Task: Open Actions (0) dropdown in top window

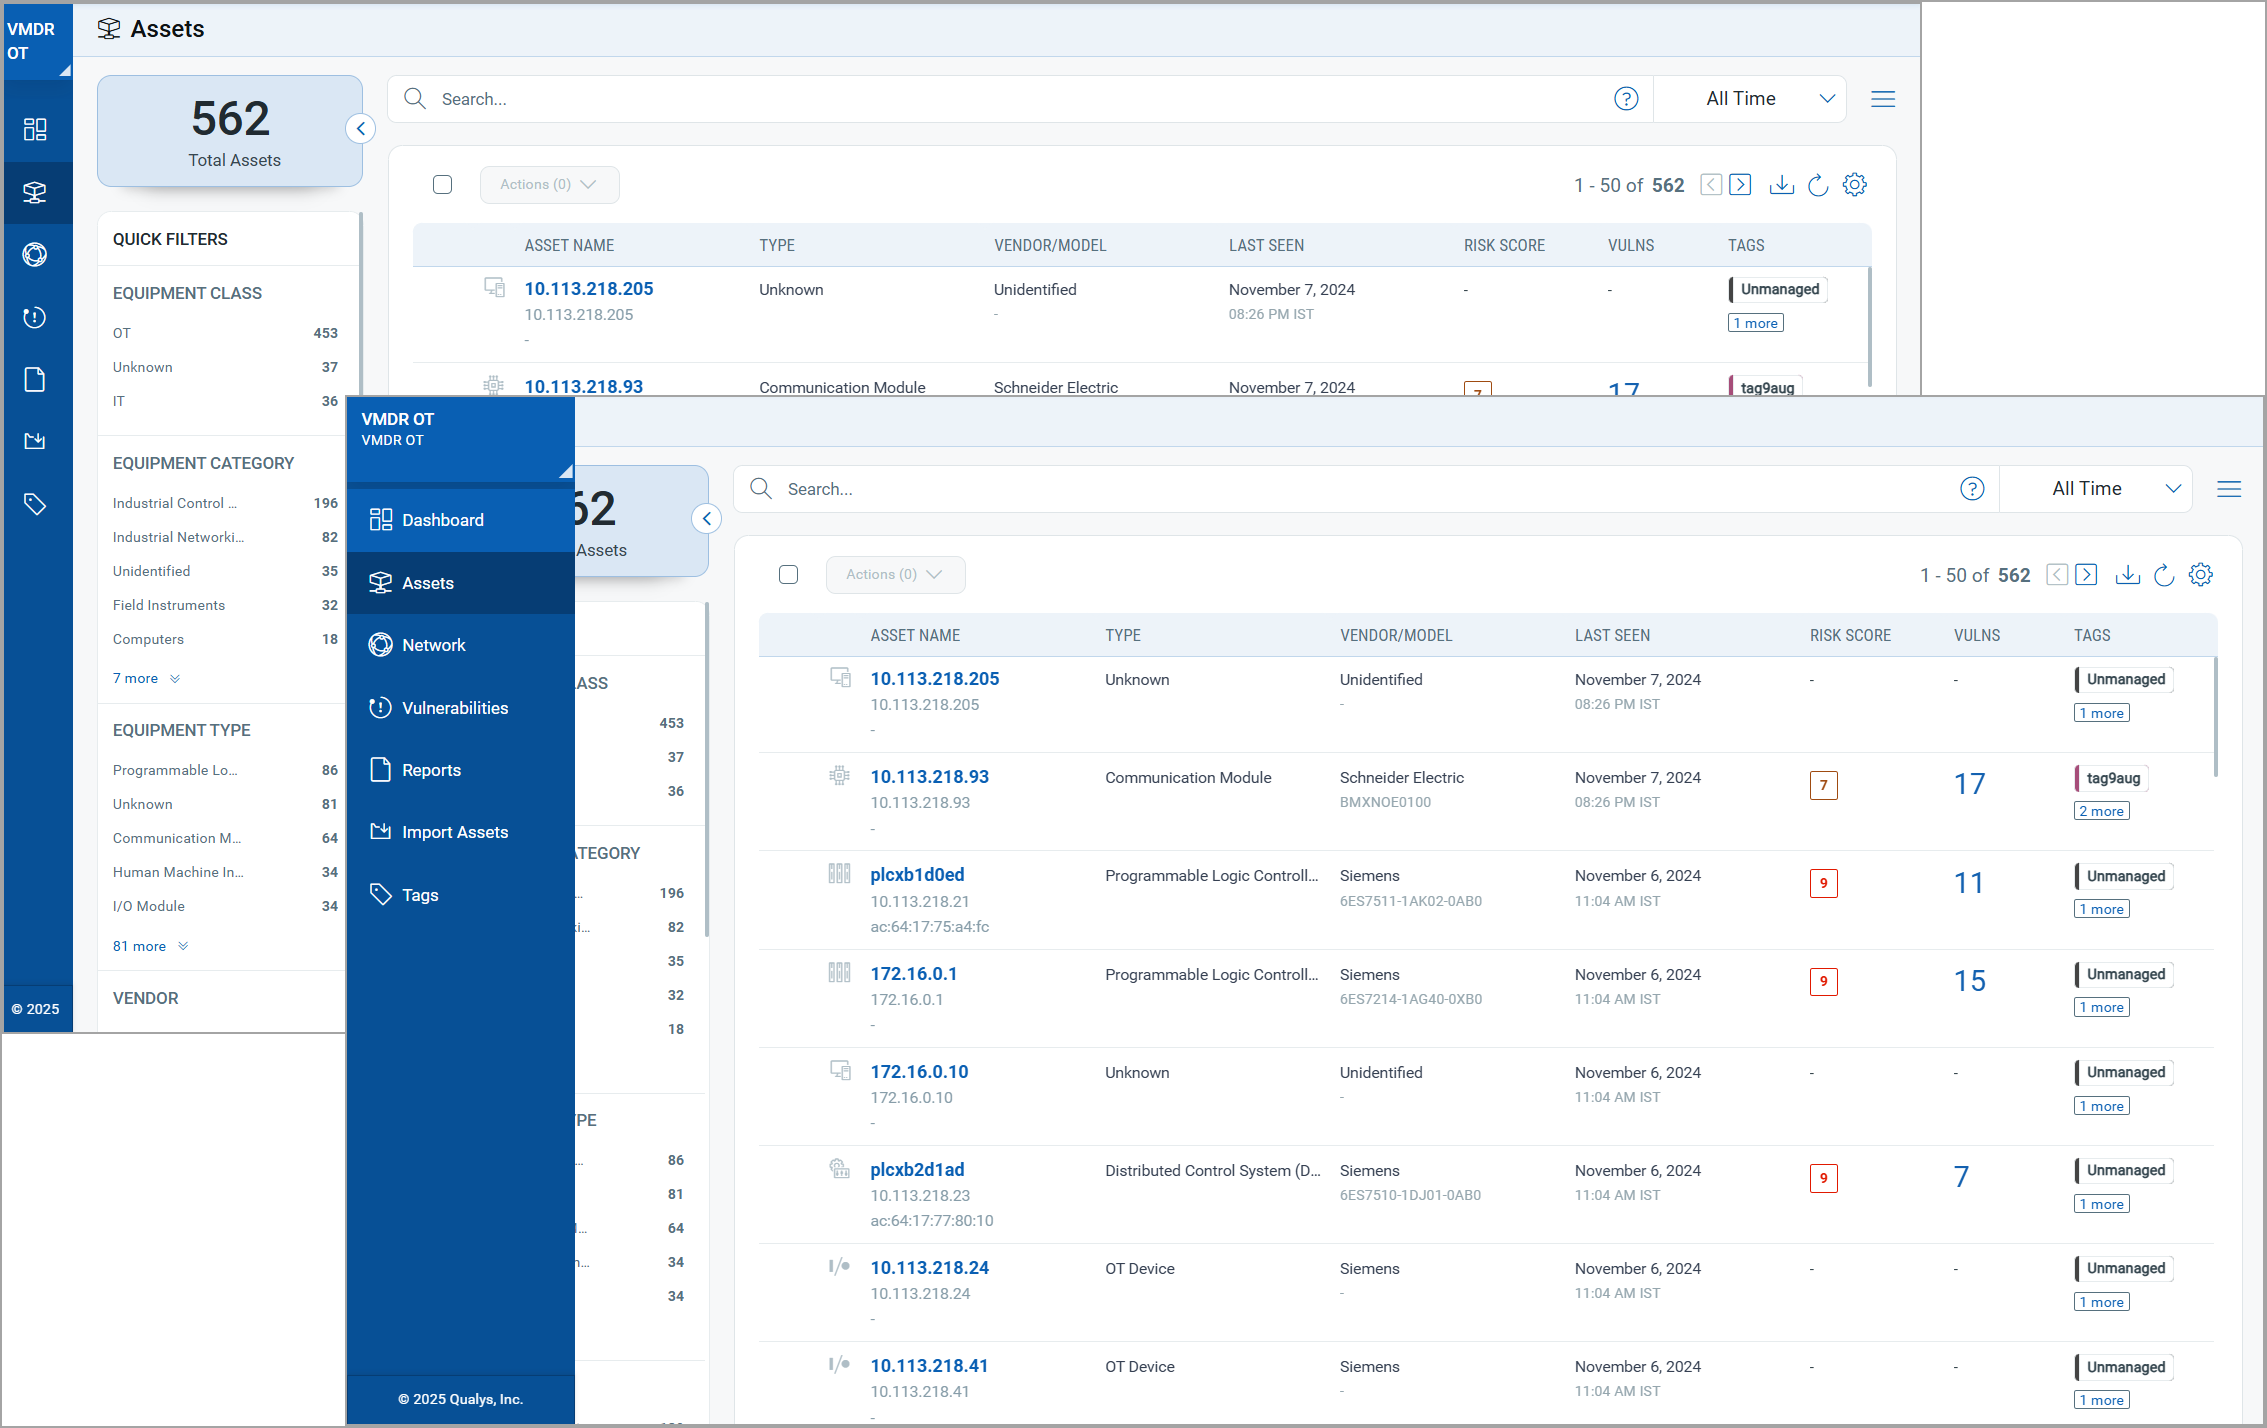Action: tap(549, 185)
